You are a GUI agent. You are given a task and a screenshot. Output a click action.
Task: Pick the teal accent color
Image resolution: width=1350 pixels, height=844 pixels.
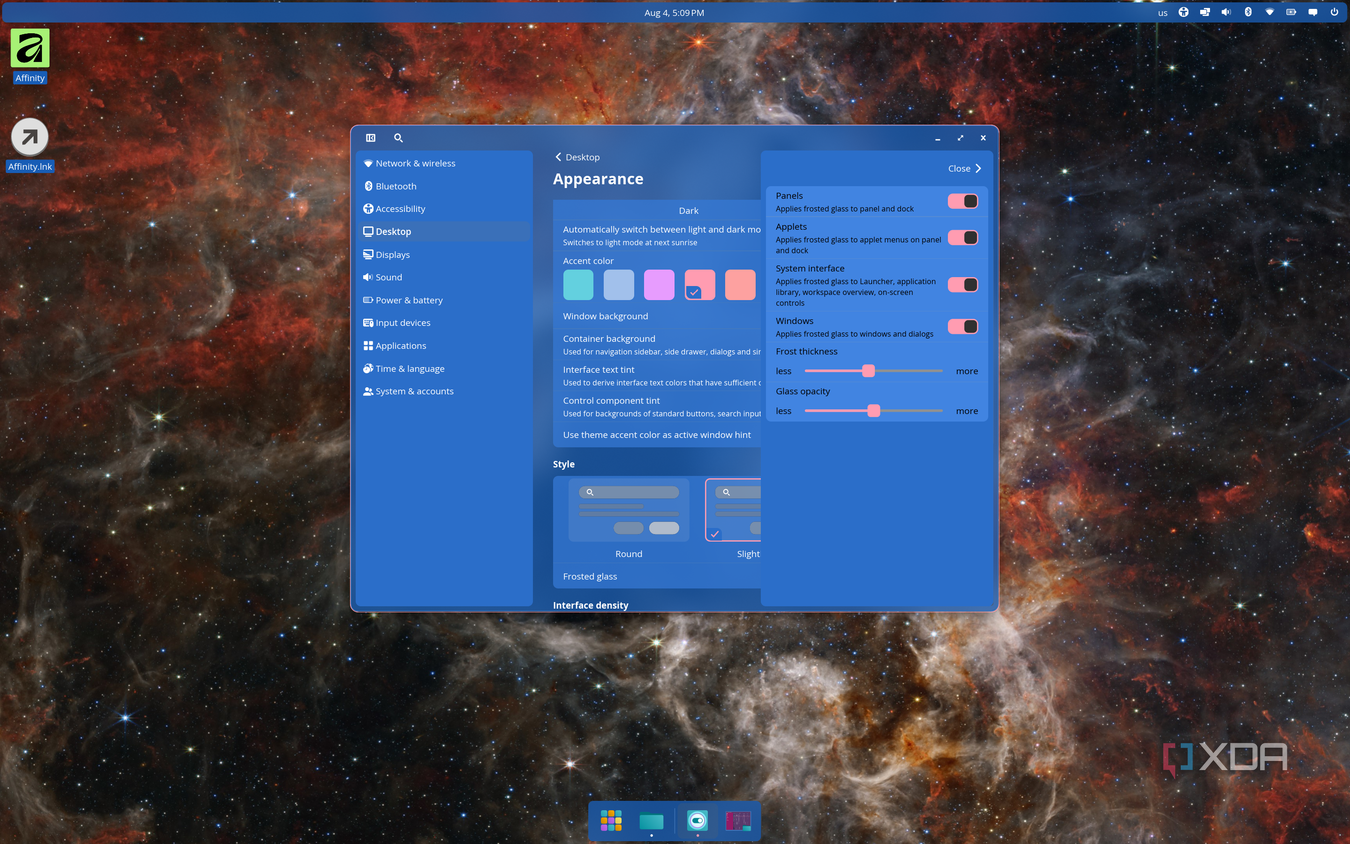pos(578,285)
